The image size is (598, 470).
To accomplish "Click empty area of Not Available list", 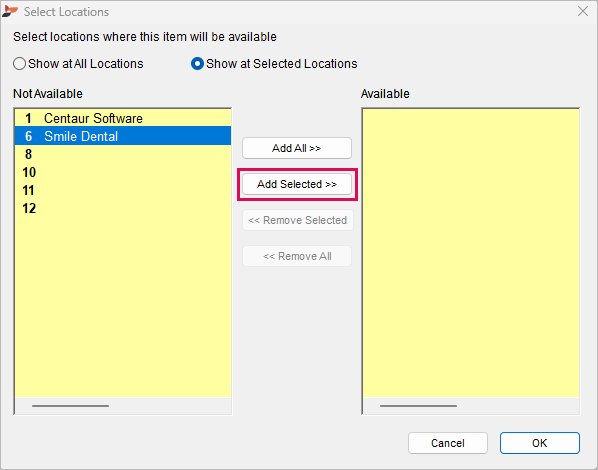I will tap(123, 307).
